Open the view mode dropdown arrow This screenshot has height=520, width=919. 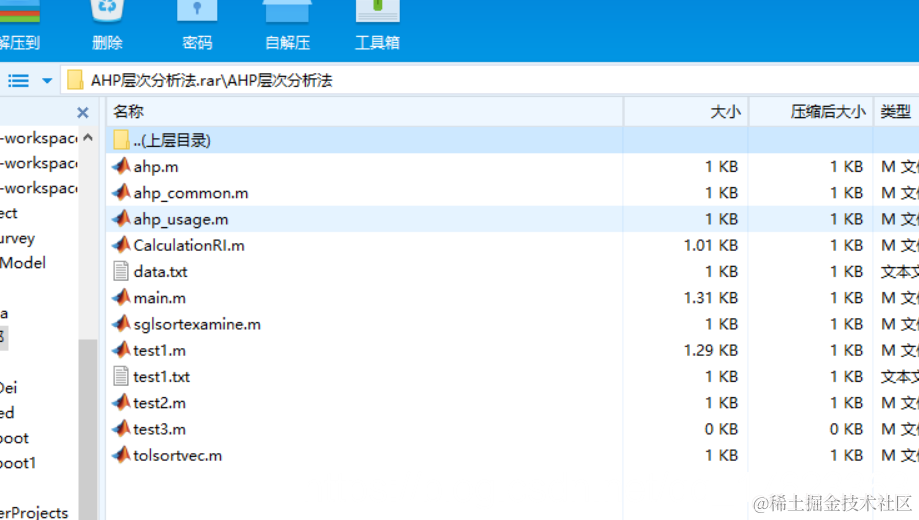pyautogui.click(x=47, y=81)
